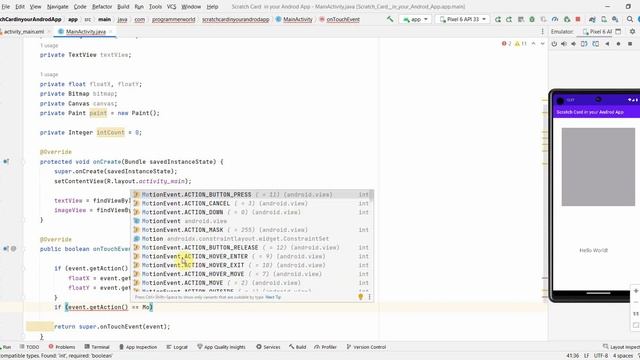
Task: Click the Next Tip link in popup
Action: coord(273,297)
